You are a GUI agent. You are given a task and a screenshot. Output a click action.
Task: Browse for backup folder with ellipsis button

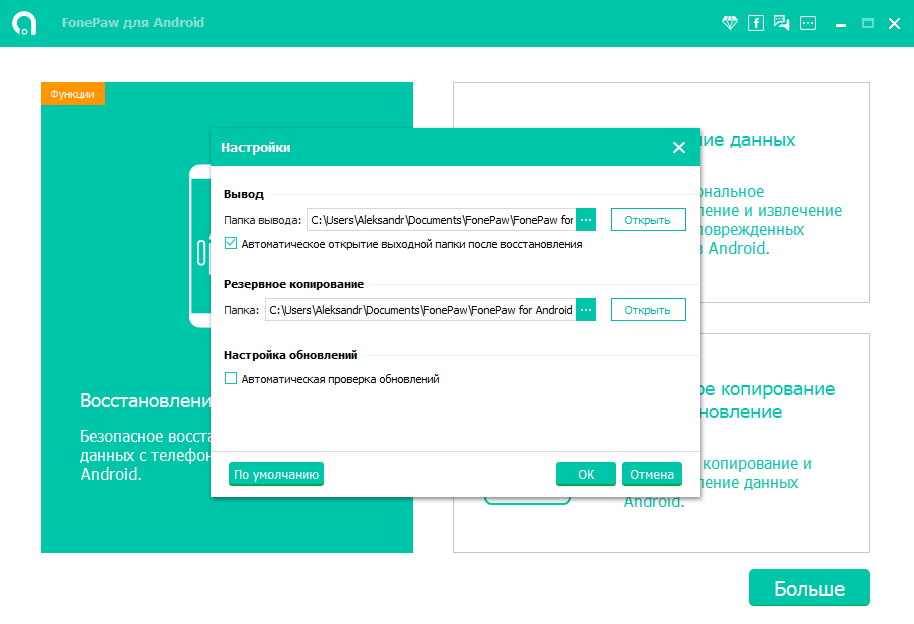(586, 310)
